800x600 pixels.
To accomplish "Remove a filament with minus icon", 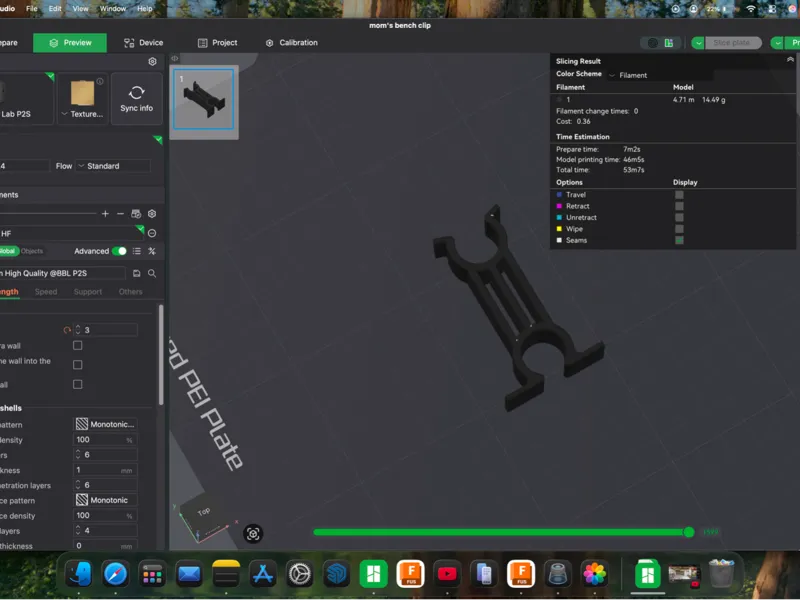I will tap(120, 214).
